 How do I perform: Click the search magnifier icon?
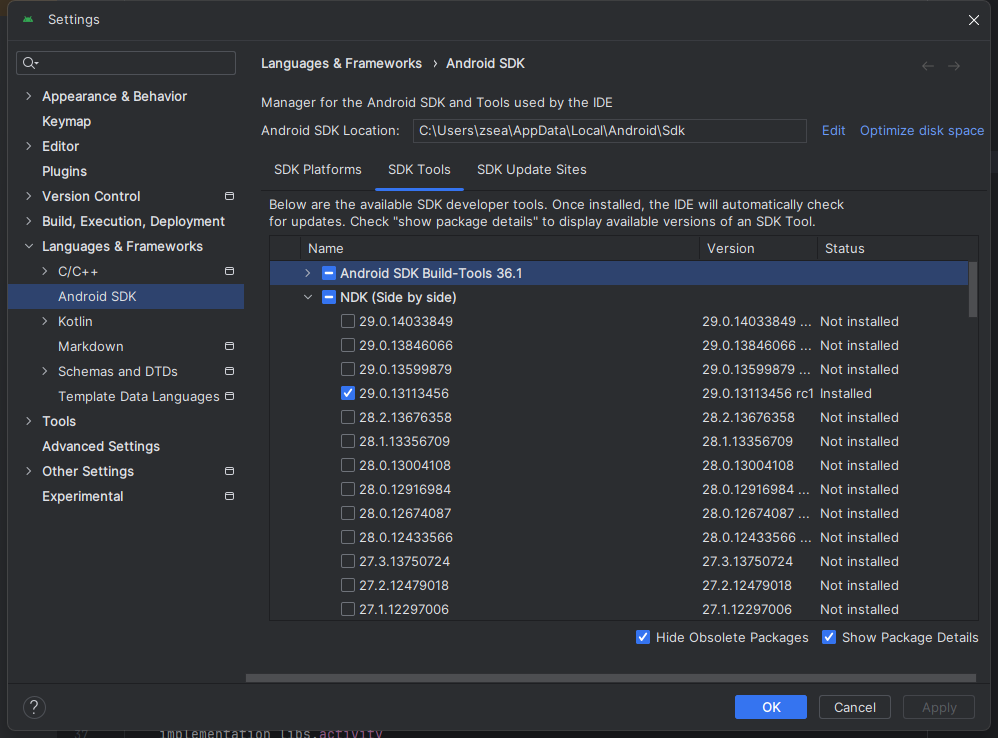tap(29, 63)
